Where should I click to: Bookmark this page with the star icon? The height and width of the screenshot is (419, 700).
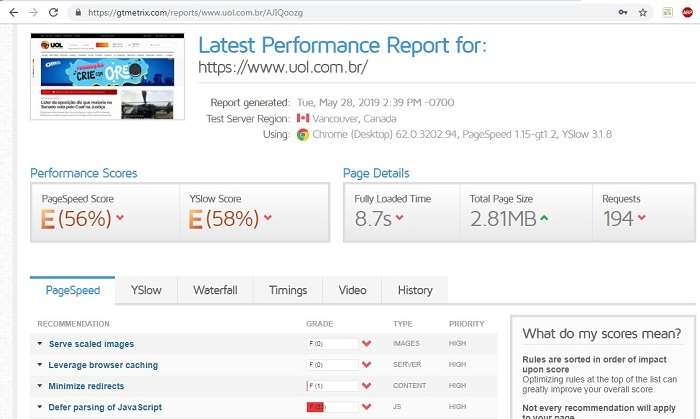[x=643, y=12]
